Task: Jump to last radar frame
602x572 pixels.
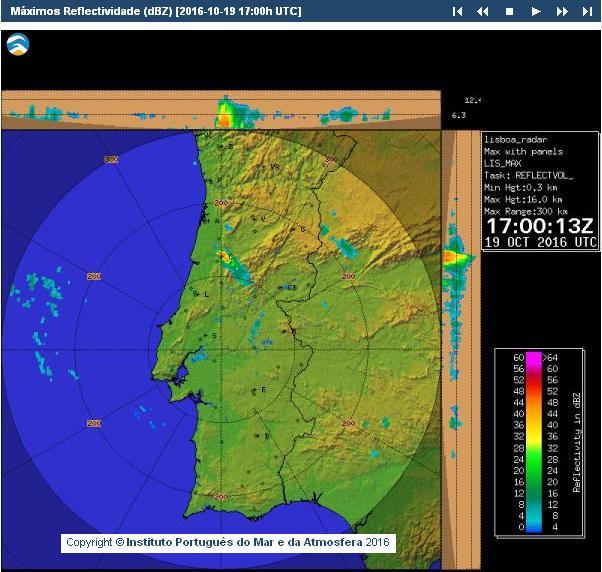Action: pos(587,12)
